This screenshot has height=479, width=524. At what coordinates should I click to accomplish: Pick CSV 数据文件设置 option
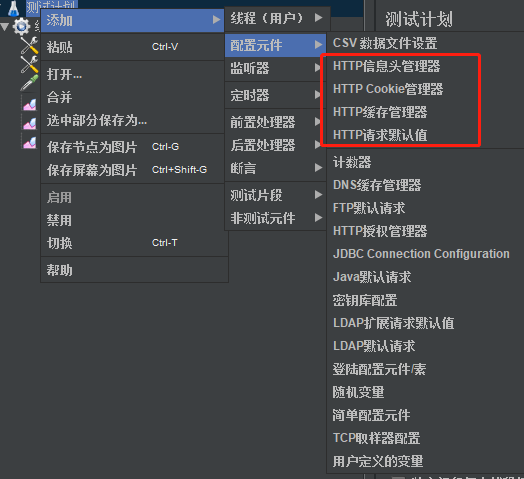click(385, 43)
